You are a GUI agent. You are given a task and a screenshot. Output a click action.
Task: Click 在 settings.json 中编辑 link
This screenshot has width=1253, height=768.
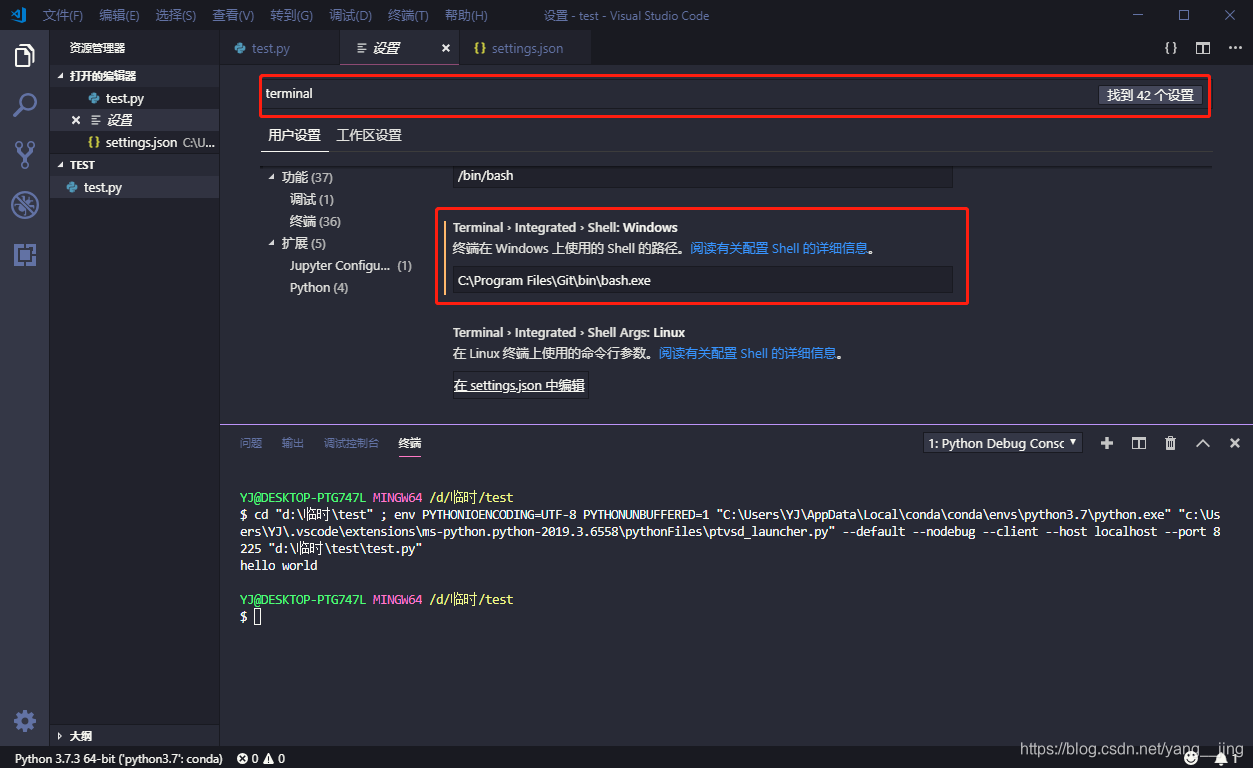click(520, 385)
